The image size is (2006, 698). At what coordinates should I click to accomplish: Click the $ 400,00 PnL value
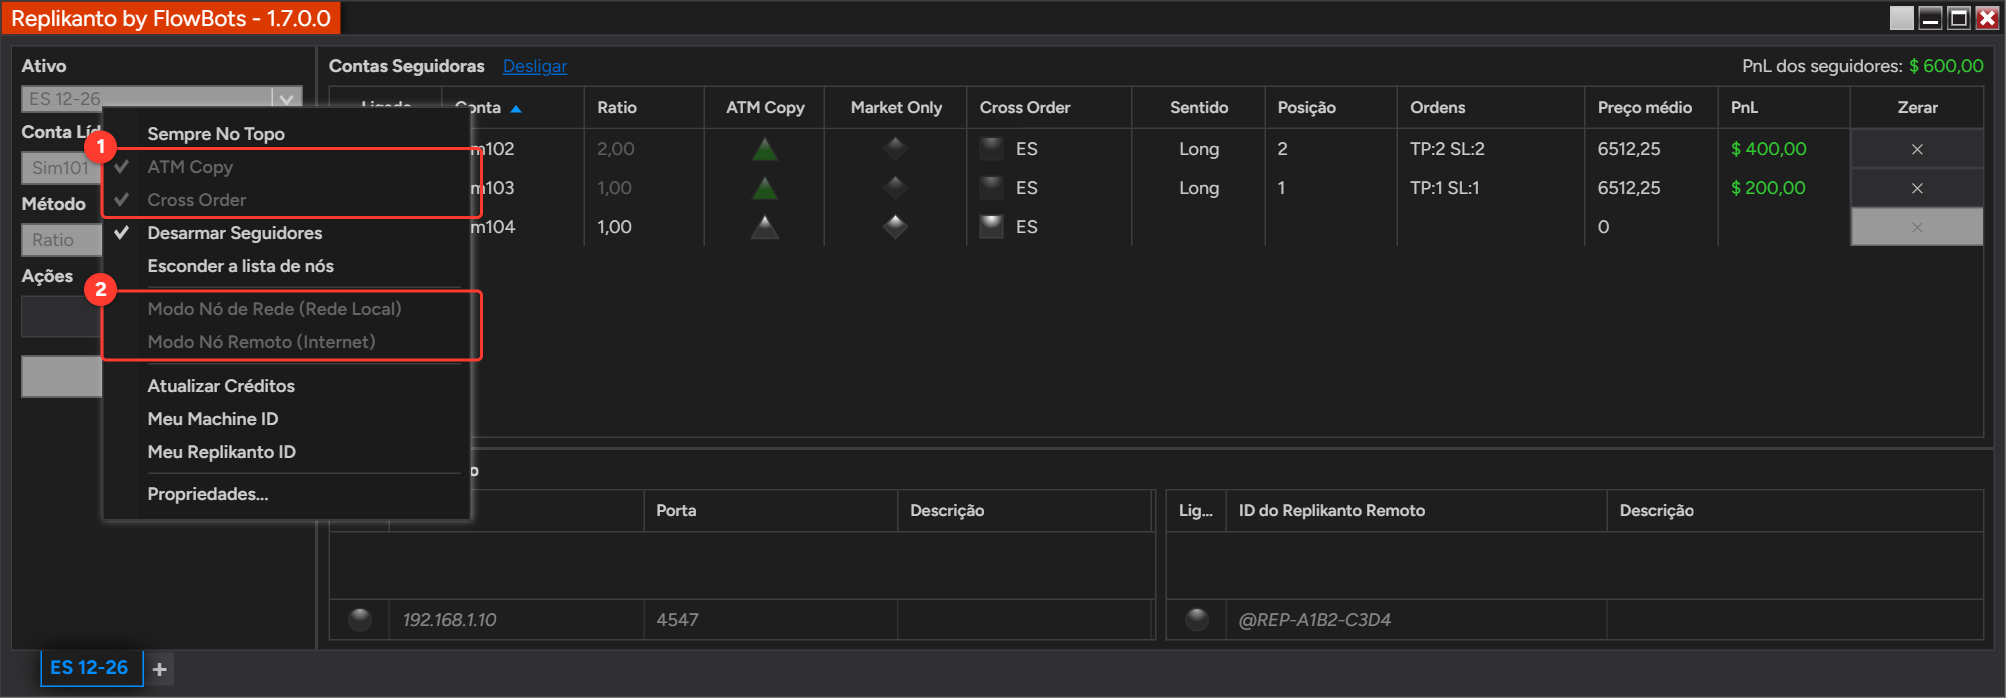click(1768, 149)
